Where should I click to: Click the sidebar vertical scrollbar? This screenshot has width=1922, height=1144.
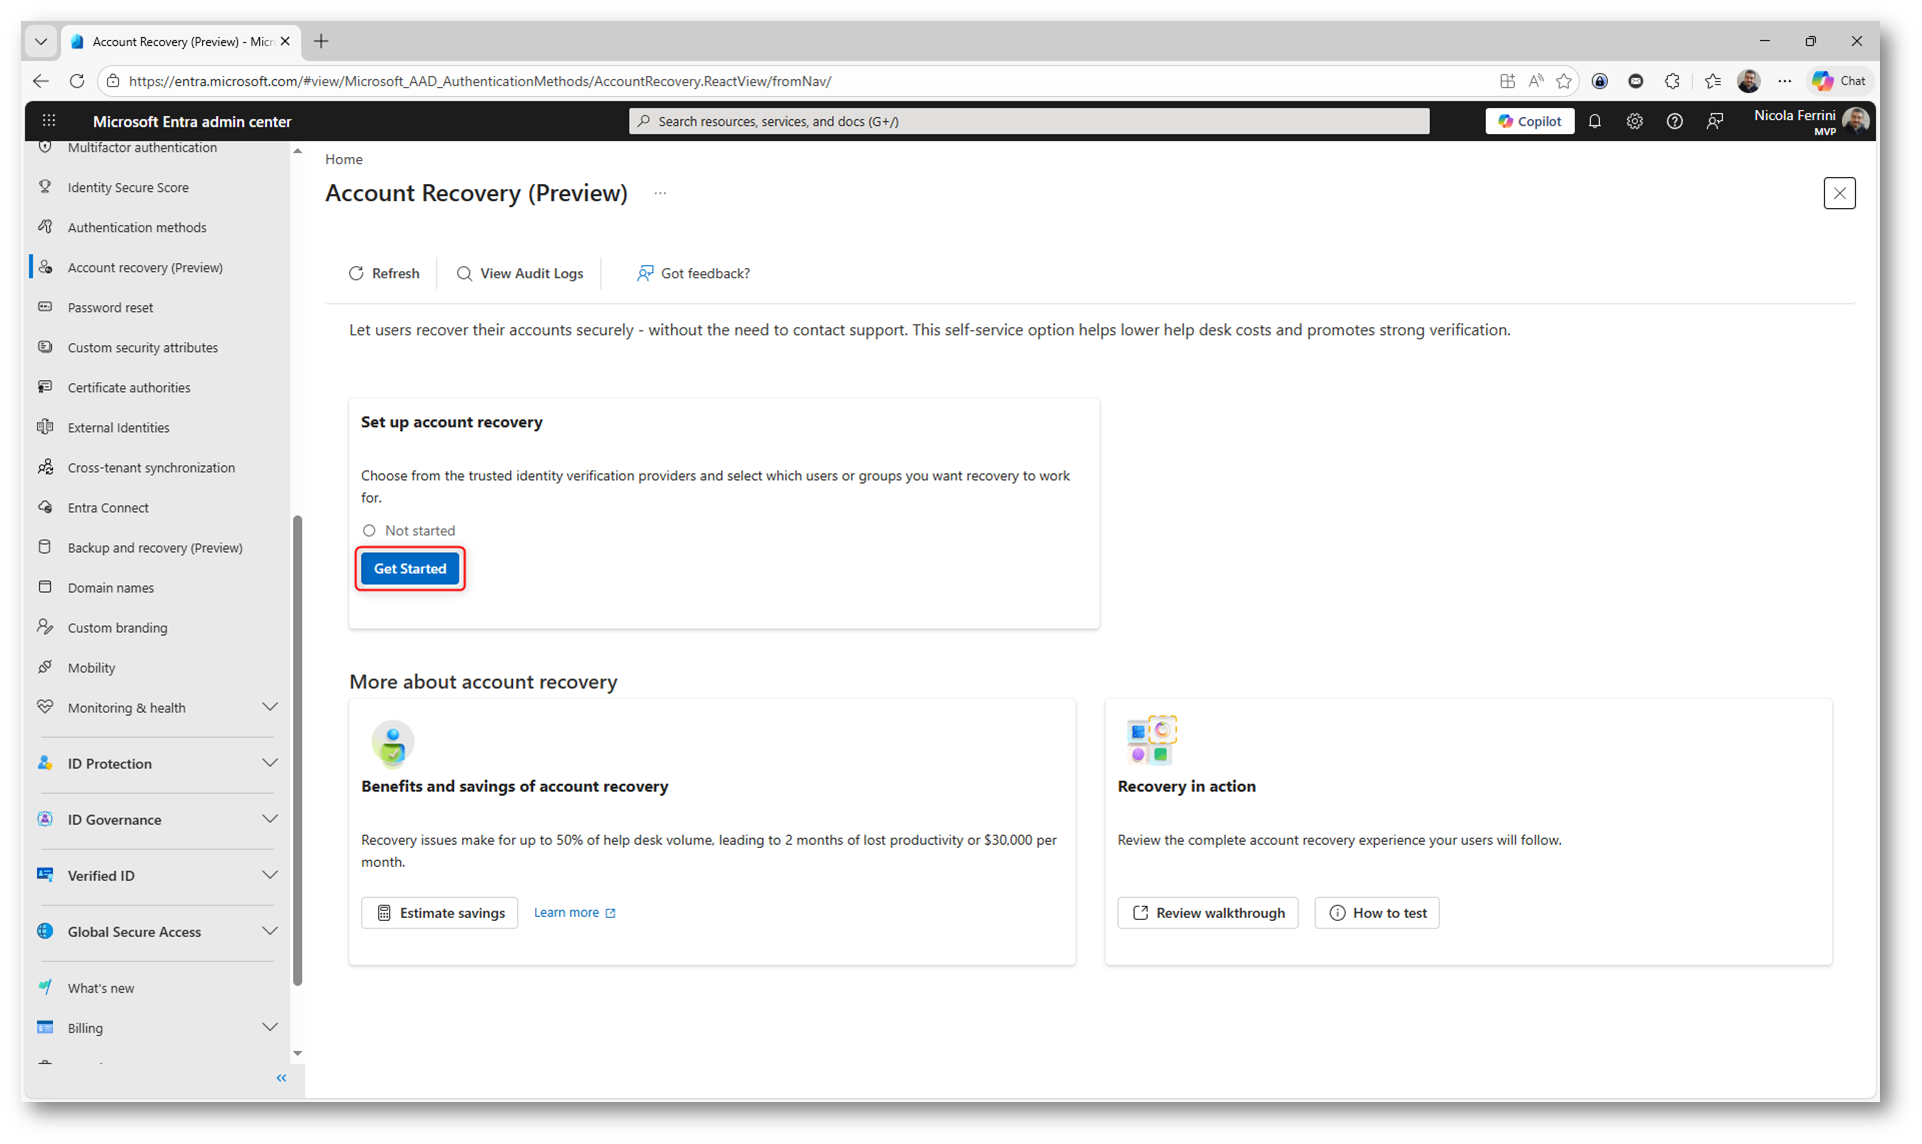coord(297,750)
